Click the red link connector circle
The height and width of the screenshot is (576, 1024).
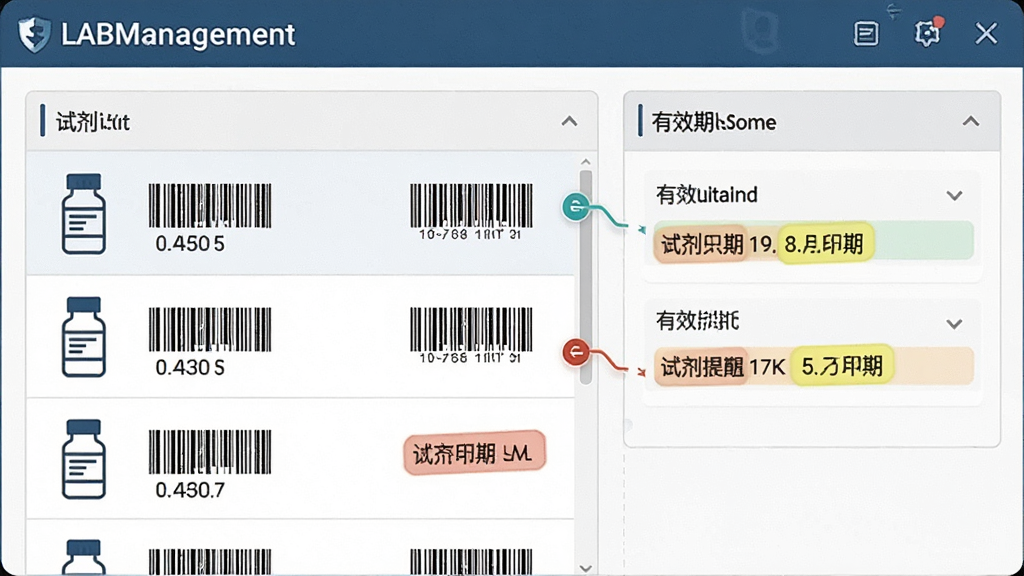pyautogui.click(x=576, y=353)
